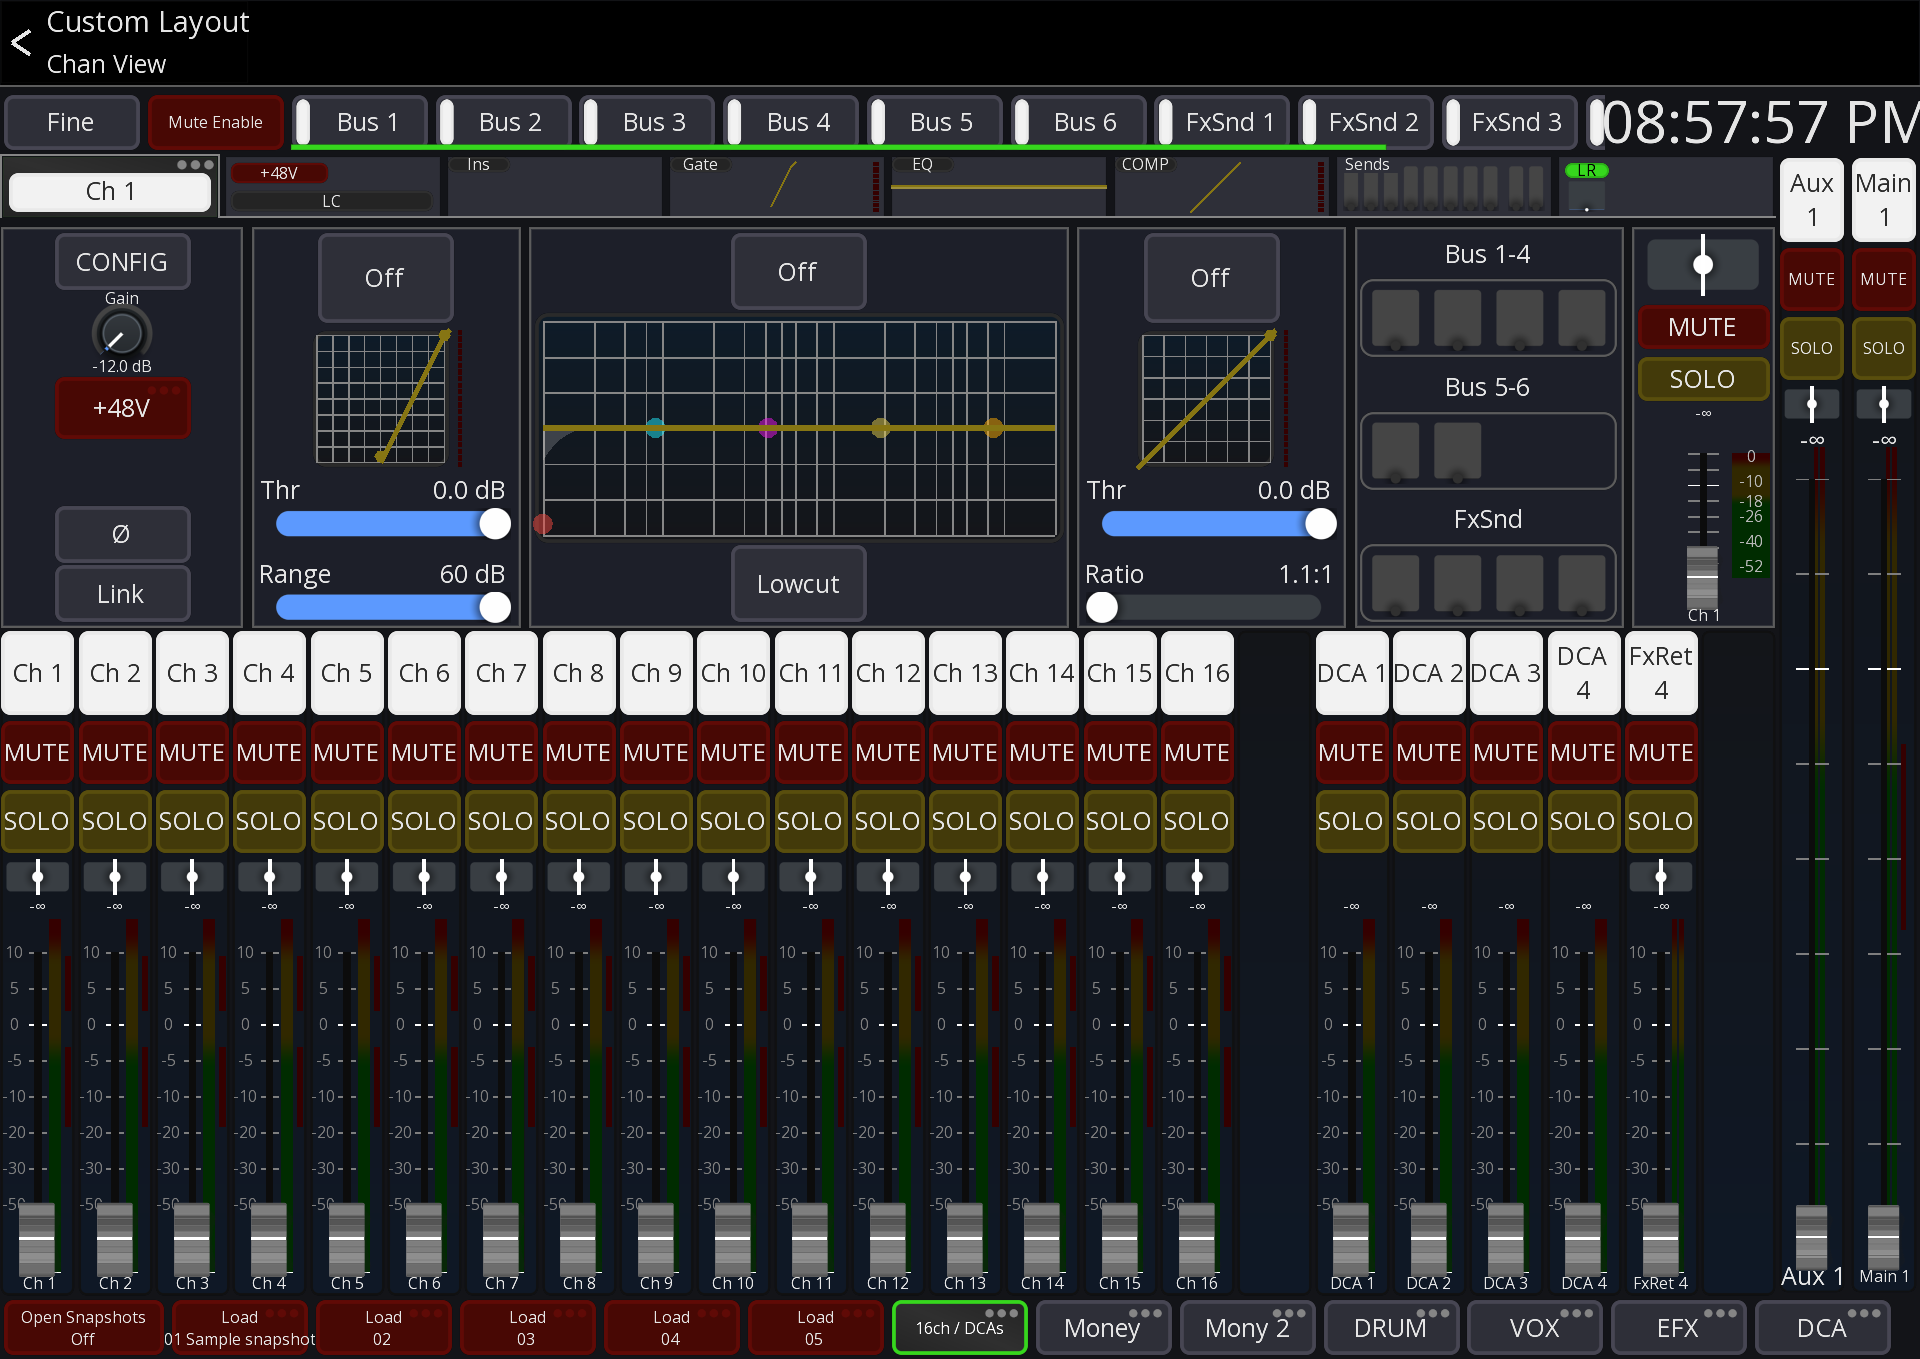Select the cyan EQ band point

pos(655,428)
